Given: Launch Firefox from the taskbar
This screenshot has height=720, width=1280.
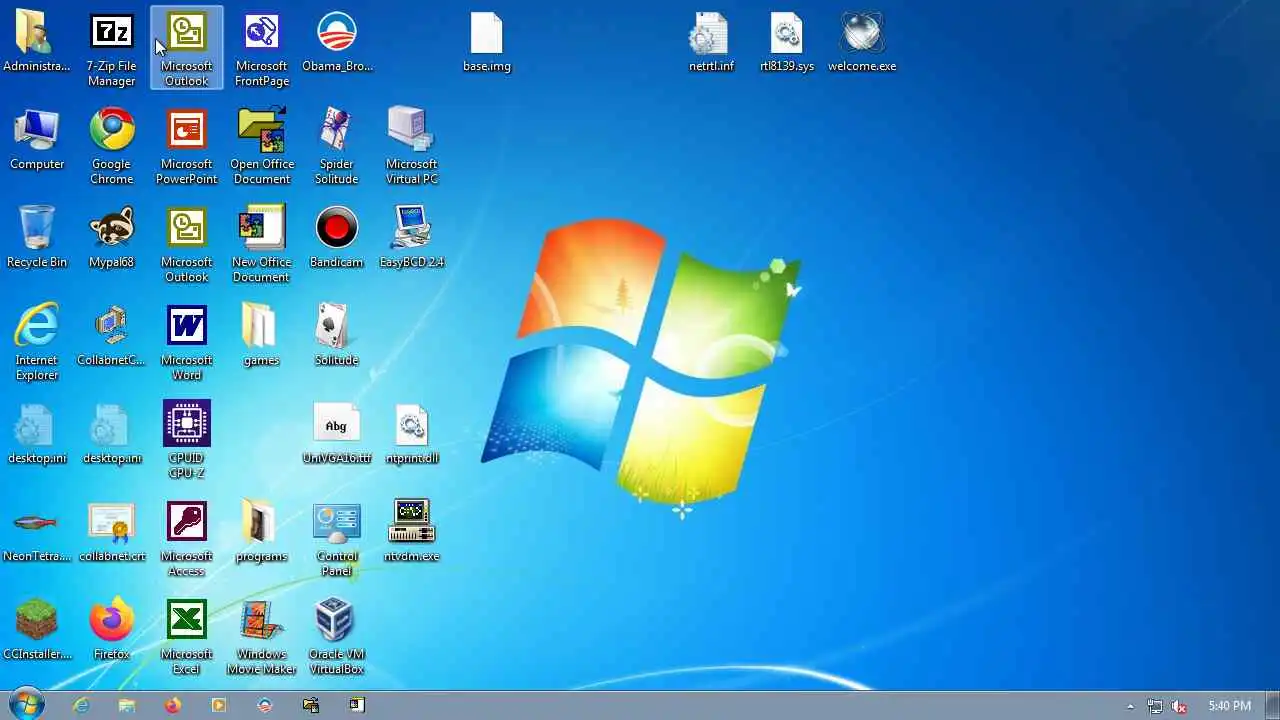Looking at the screenshot, I should pyautogui.click(x=173, y=705).
